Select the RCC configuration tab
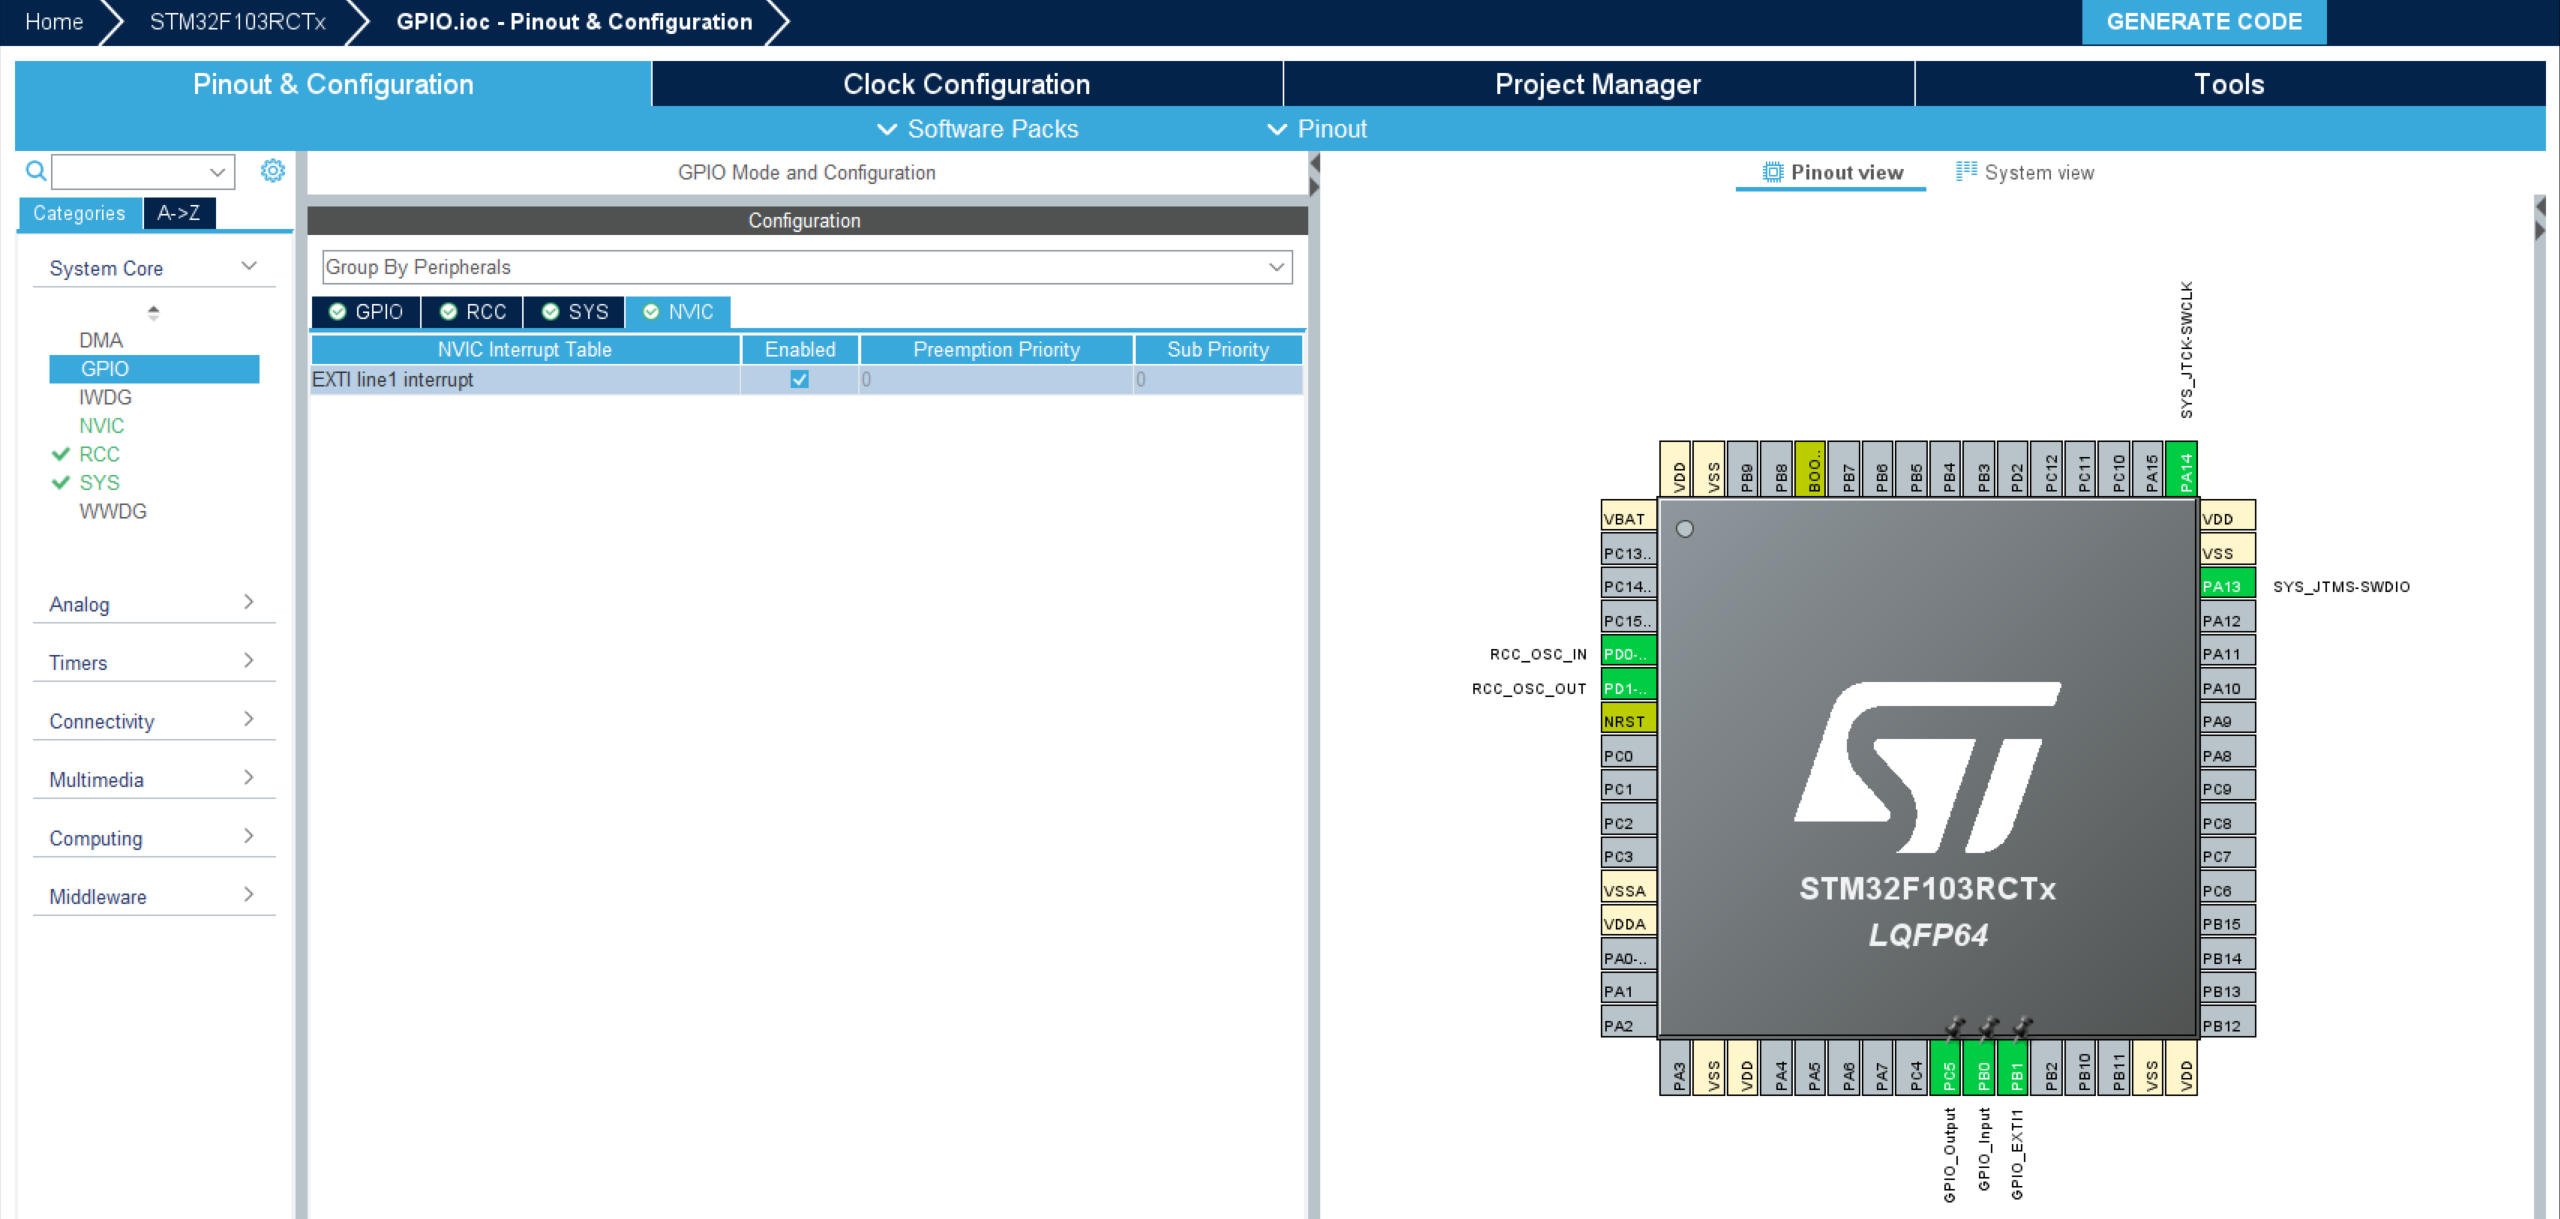 (473, 312)
